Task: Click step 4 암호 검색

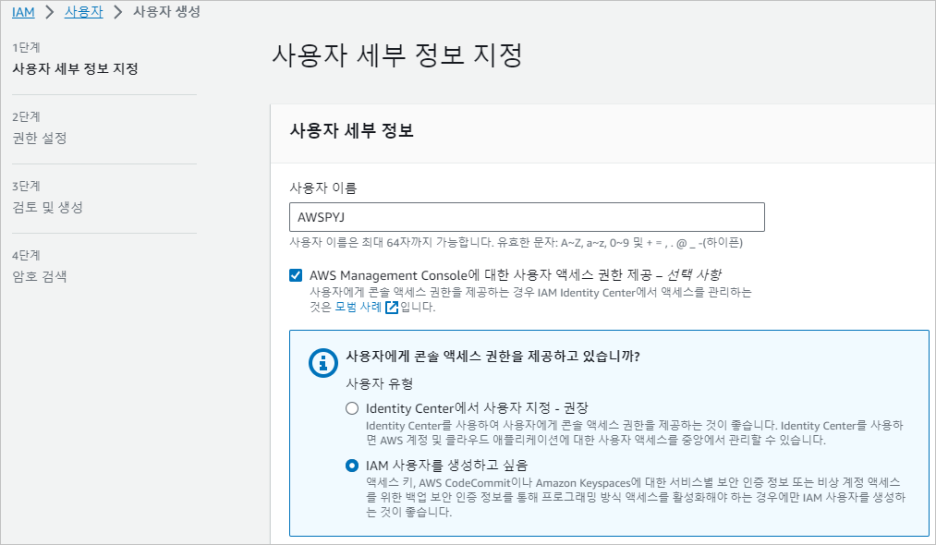Action: pyautogui.click(x=39, y=276)
